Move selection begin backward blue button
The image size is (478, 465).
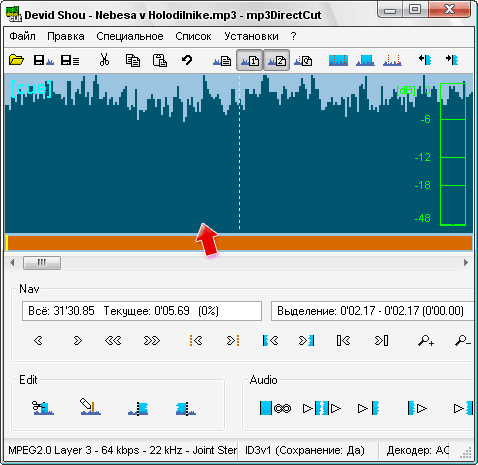point(270,341)
